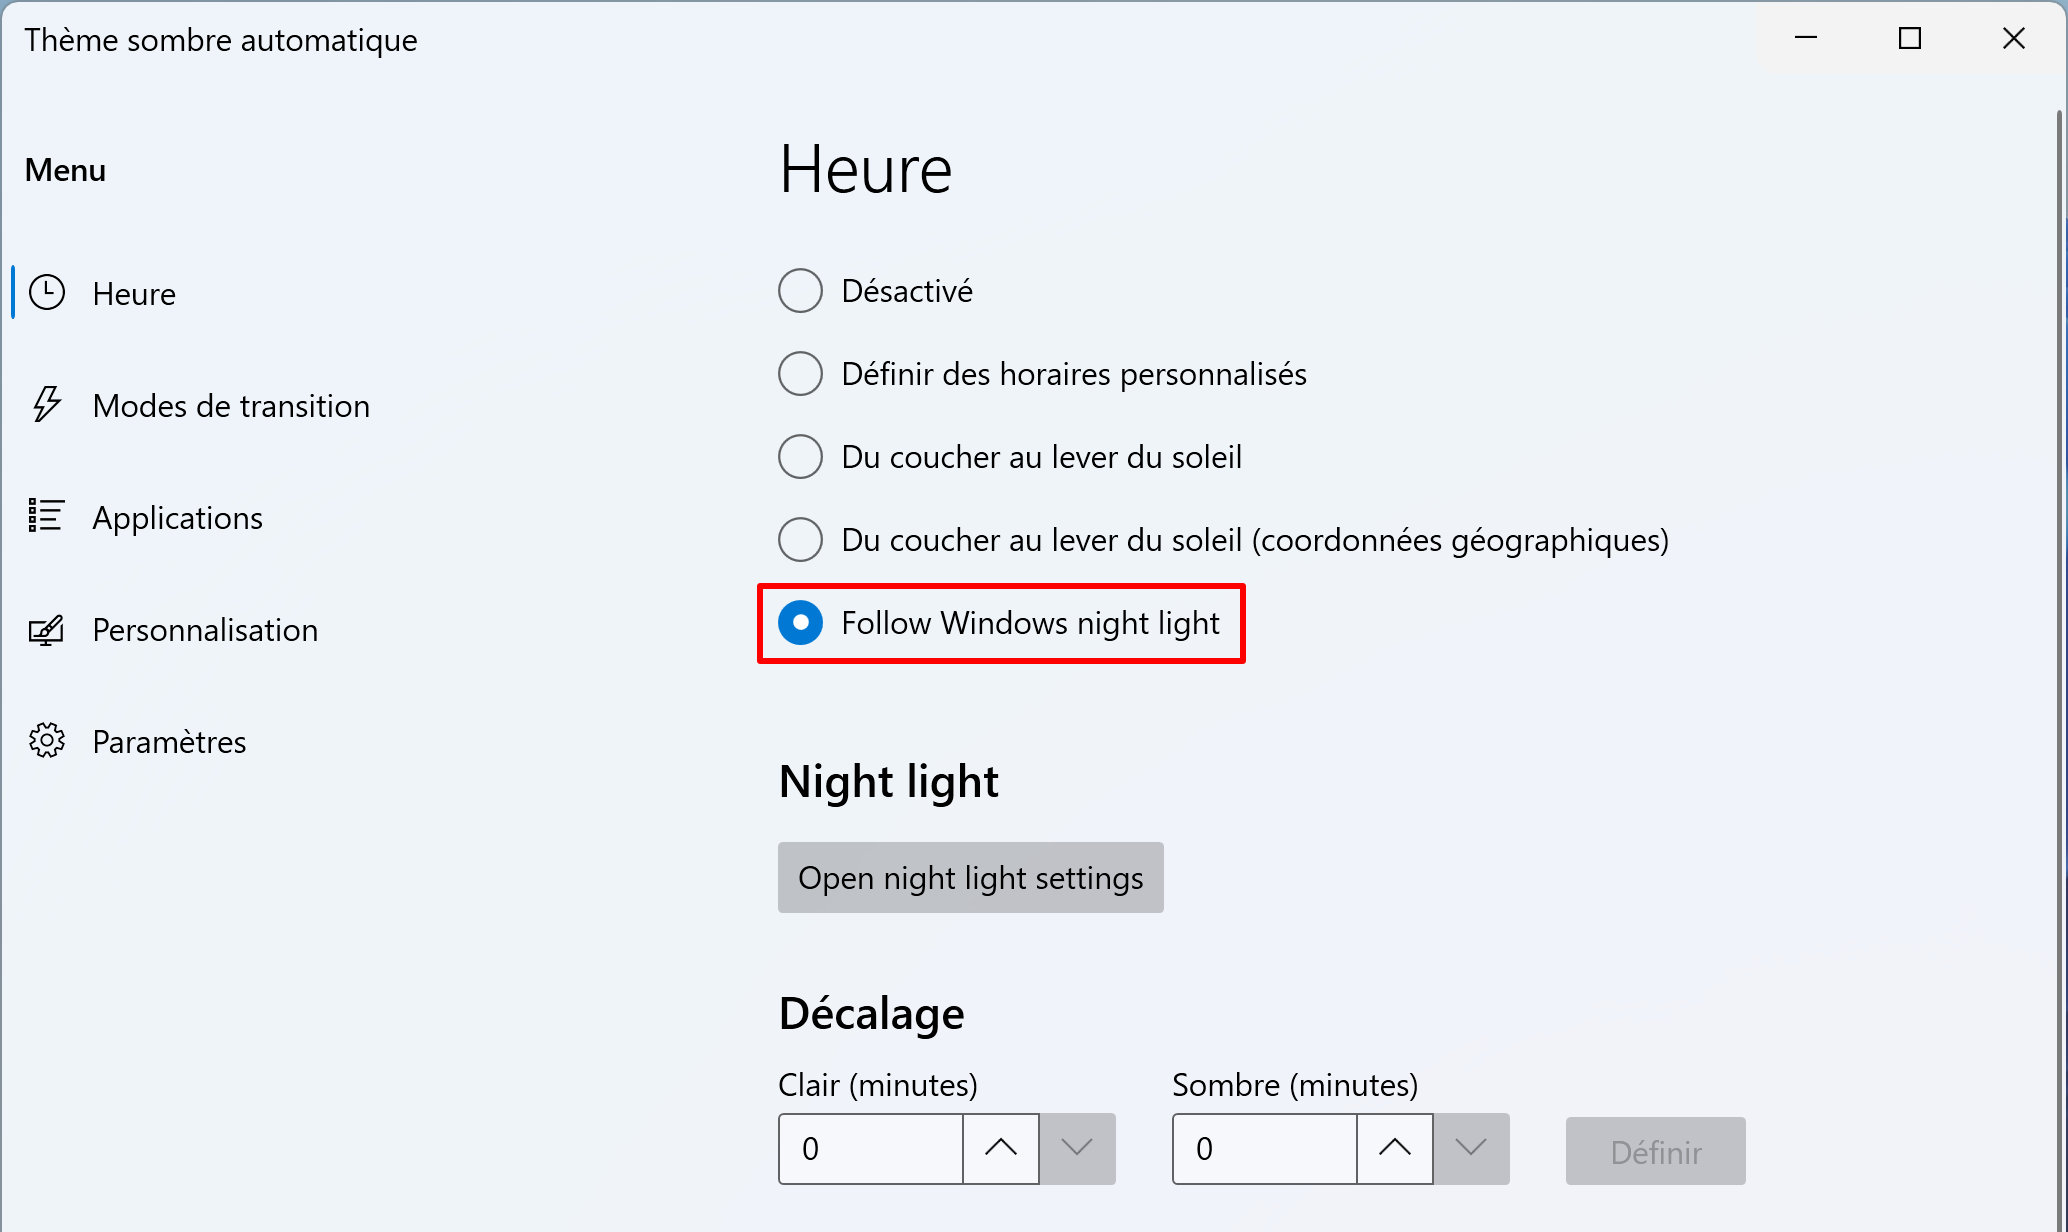2068x1232 pixels.
Task: Select Du coucher au lever du soleil
Action: (x=1010, y=457)
